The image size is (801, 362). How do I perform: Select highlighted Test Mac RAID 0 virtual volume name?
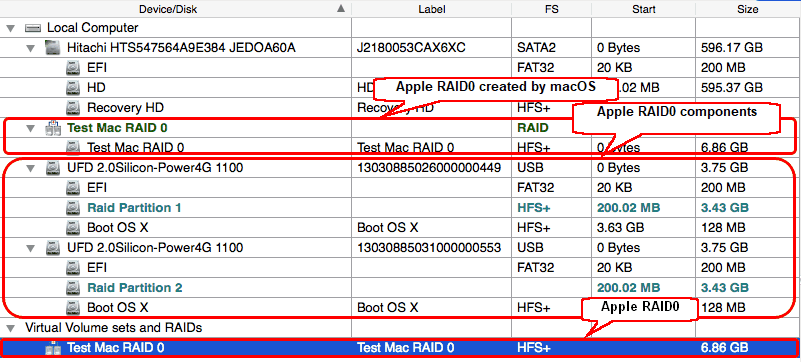(x=115, y=348)
